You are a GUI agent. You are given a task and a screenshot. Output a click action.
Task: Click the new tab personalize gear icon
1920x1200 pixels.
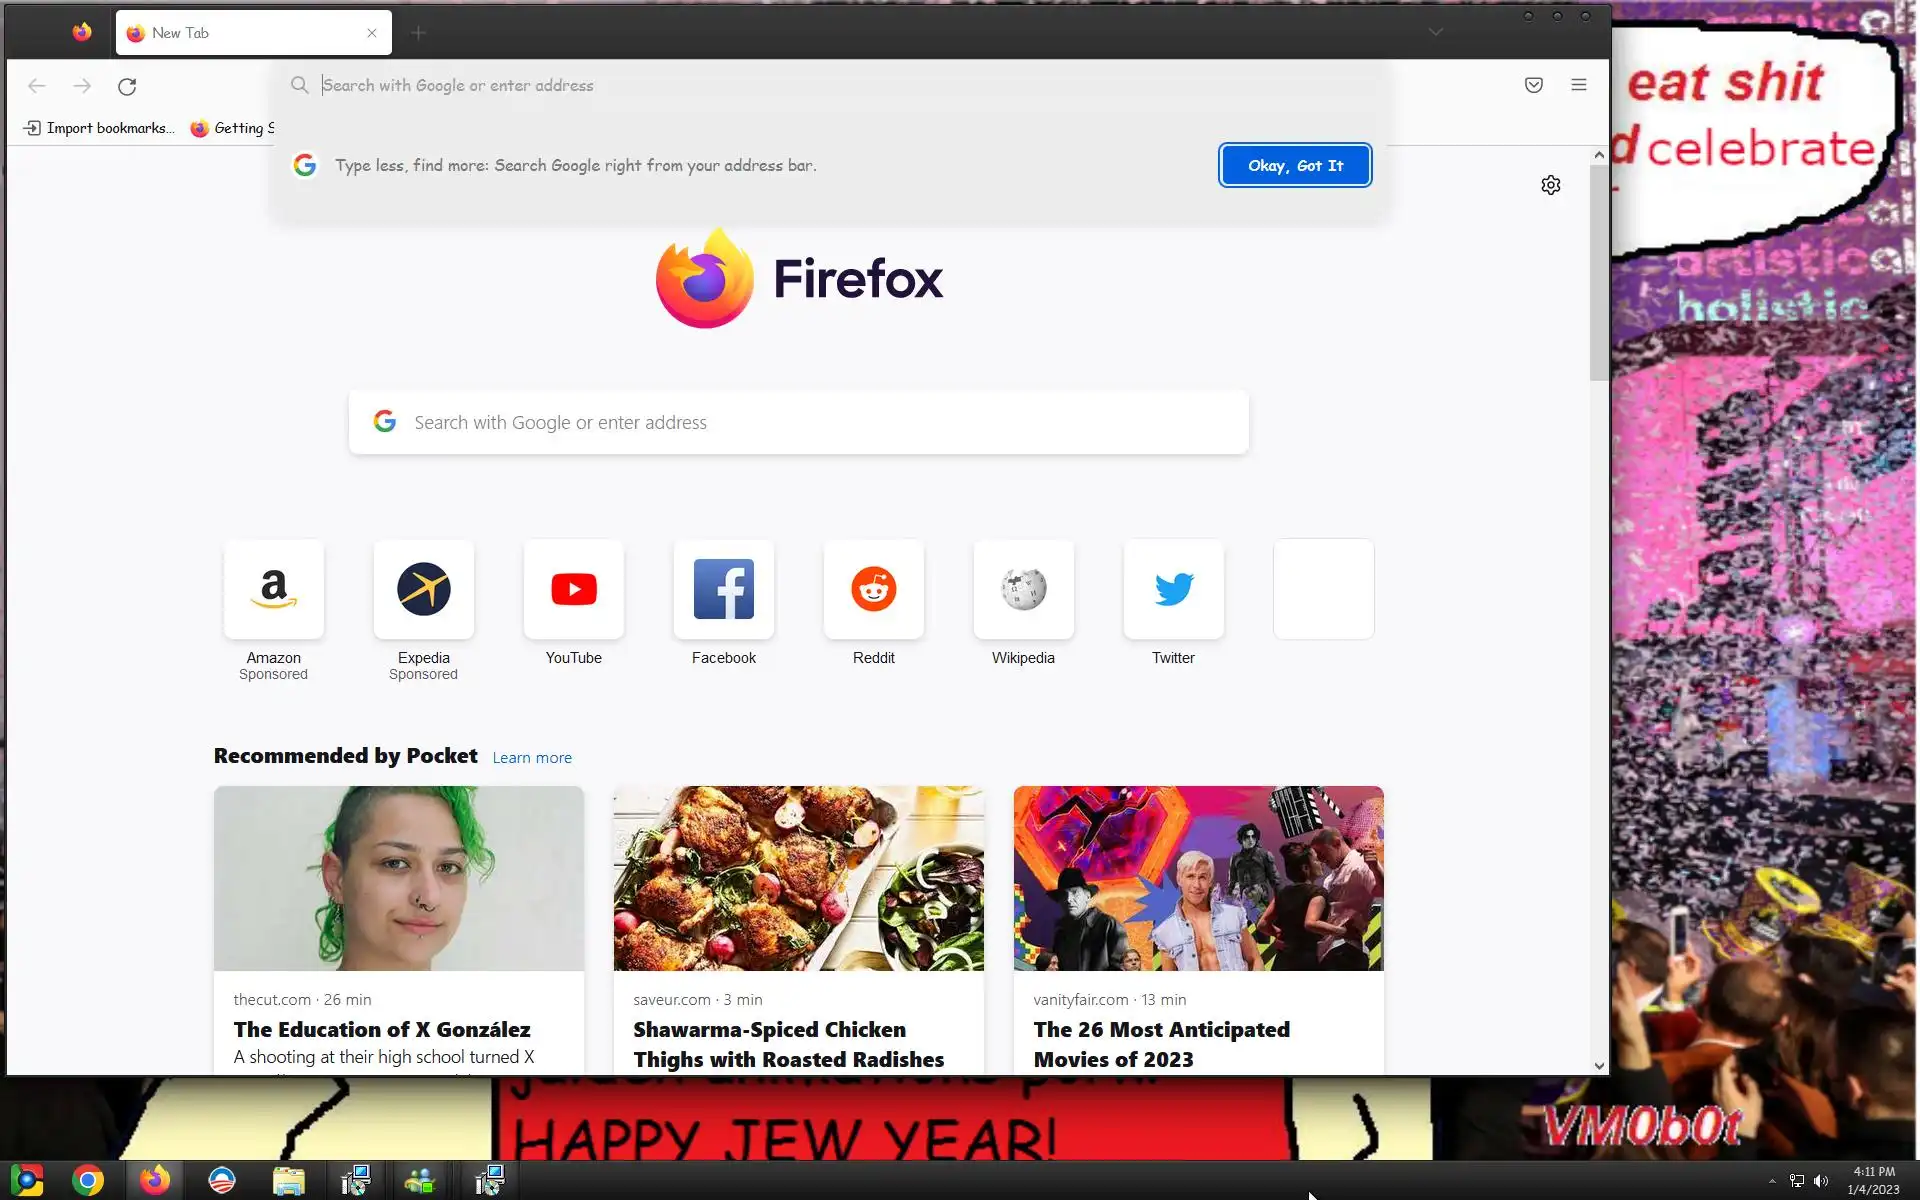click(1550, 185)
